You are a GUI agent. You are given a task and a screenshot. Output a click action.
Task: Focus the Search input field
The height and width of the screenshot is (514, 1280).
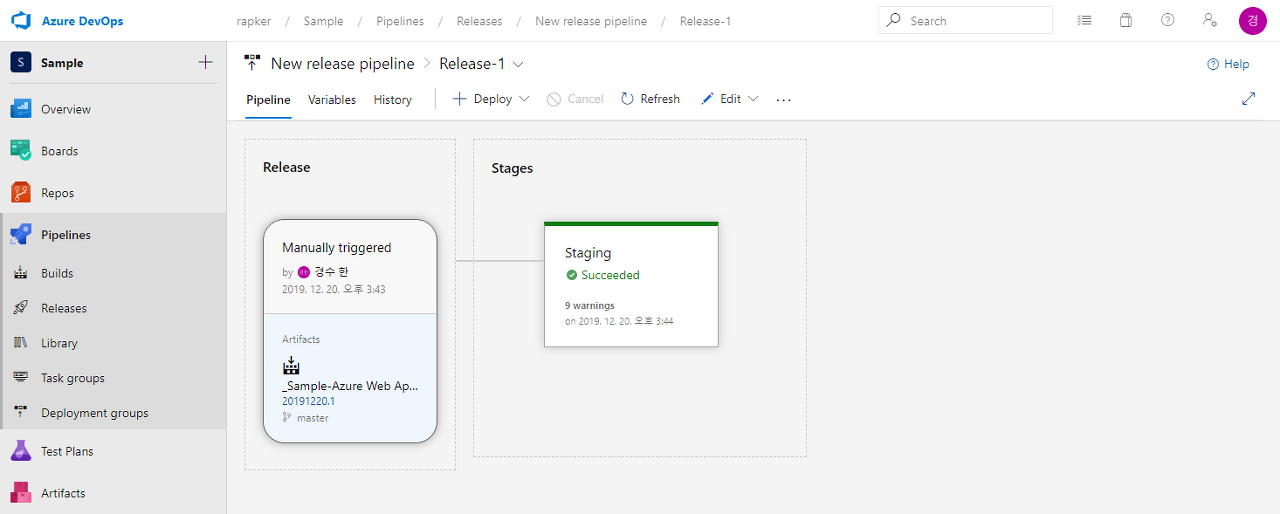pyautogui.click(x=965, y=20)
